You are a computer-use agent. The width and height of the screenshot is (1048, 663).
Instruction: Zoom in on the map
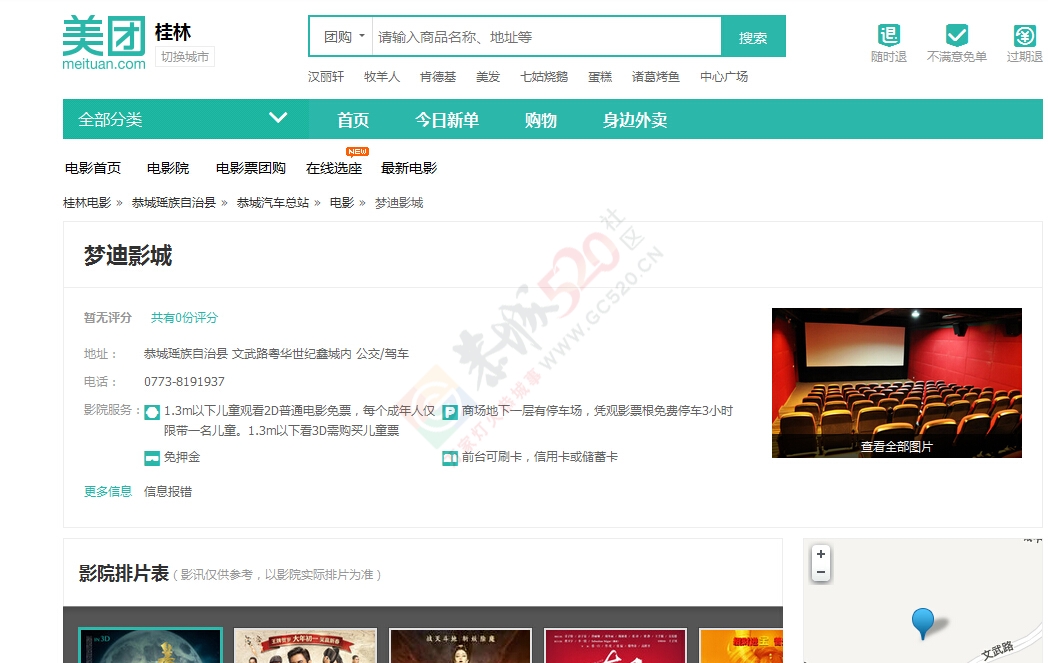click(x=821, y=554)
